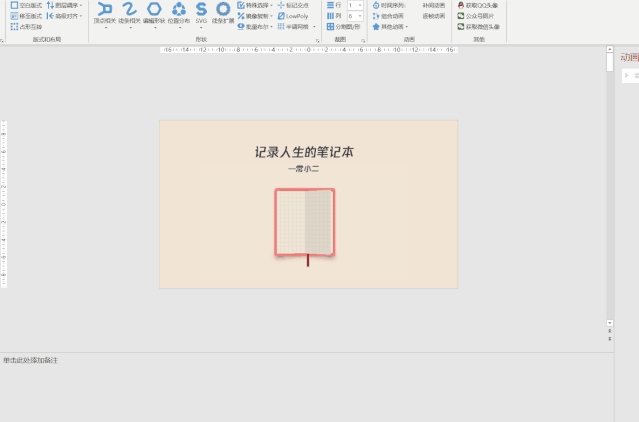
Task: Click the 标记交点 mark intersections icon
Action: click(x=281, y=5)
